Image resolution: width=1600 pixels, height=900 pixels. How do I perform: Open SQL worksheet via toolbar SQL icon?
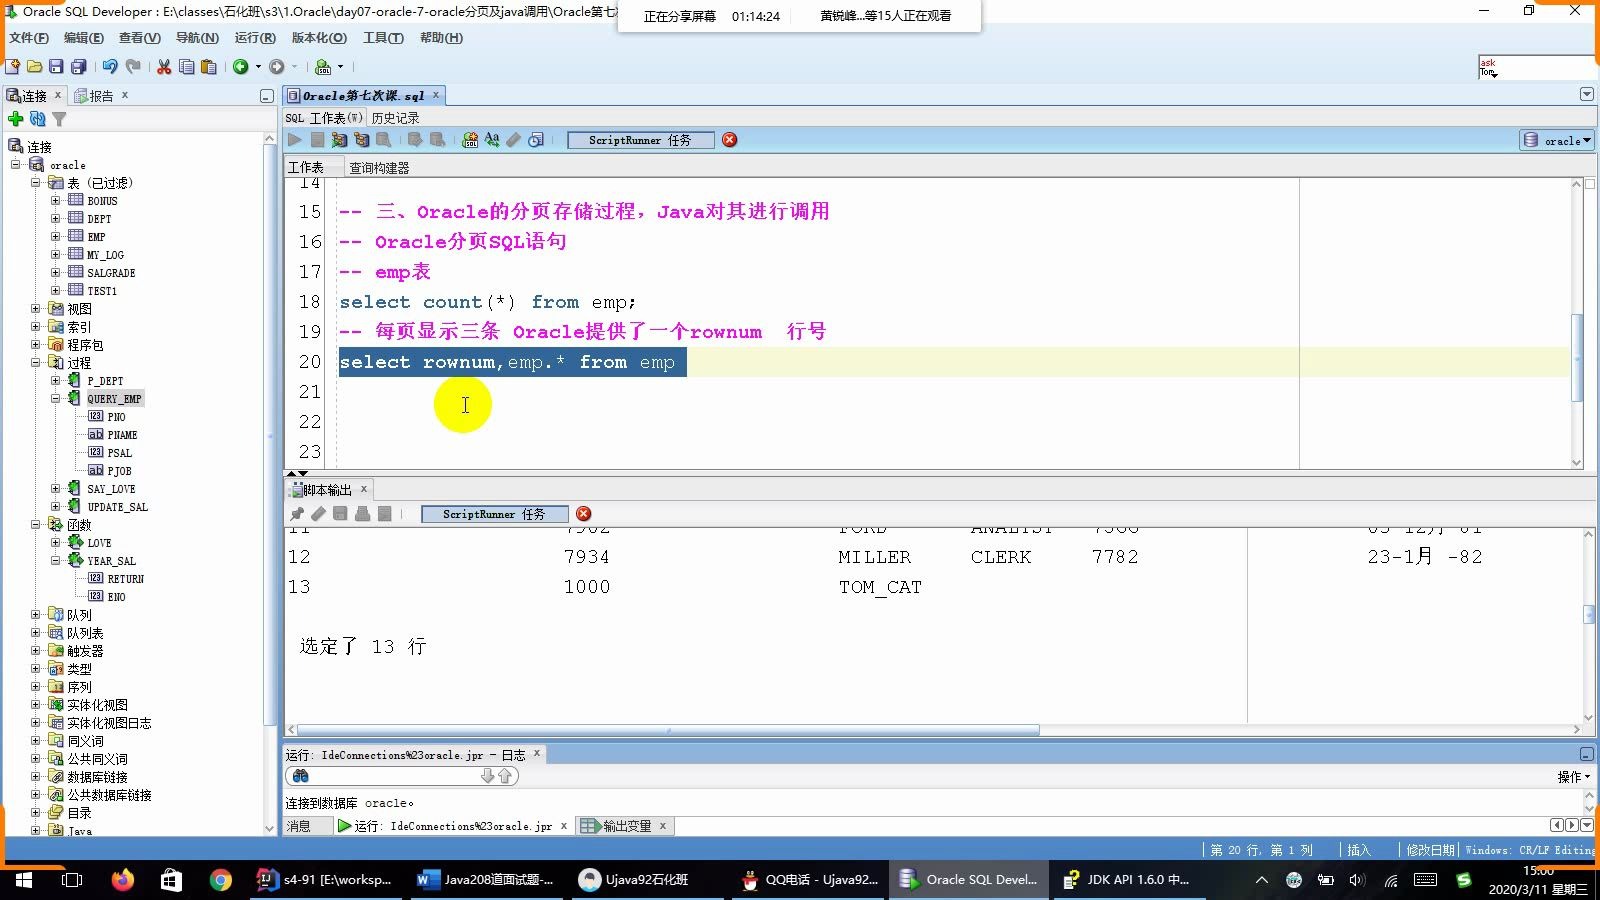(x=323, y=67)
